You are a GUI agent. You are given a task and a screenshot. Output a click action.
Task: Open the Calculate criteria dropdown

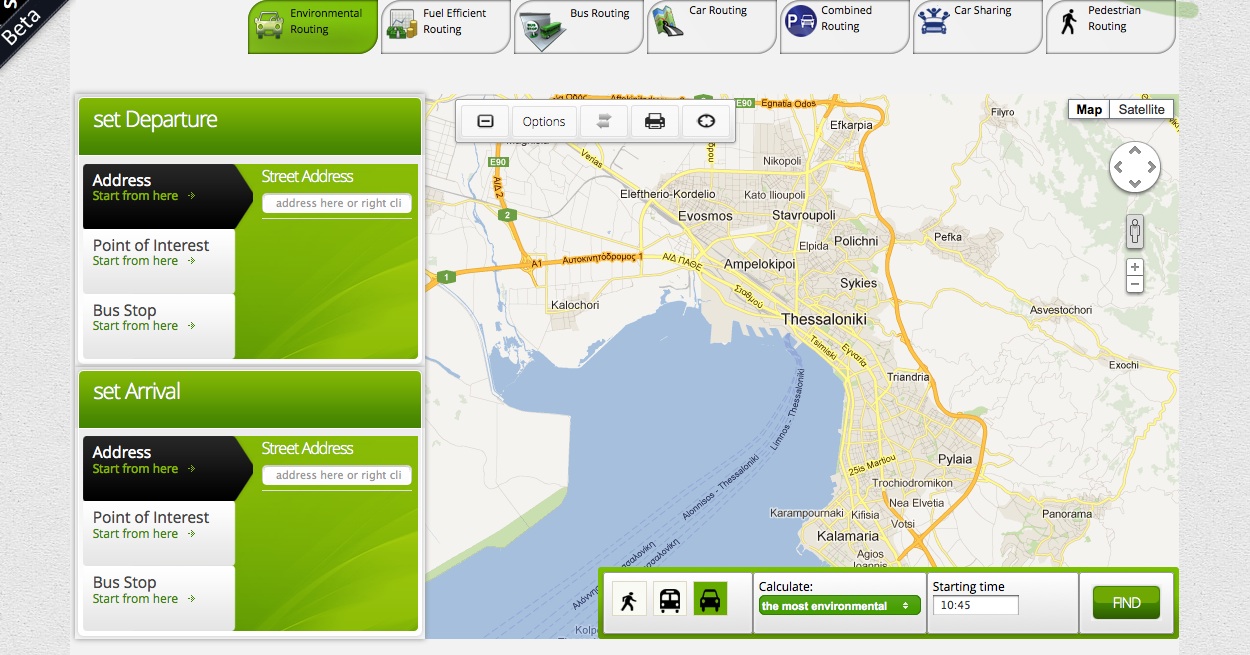(x=839, y=605)
